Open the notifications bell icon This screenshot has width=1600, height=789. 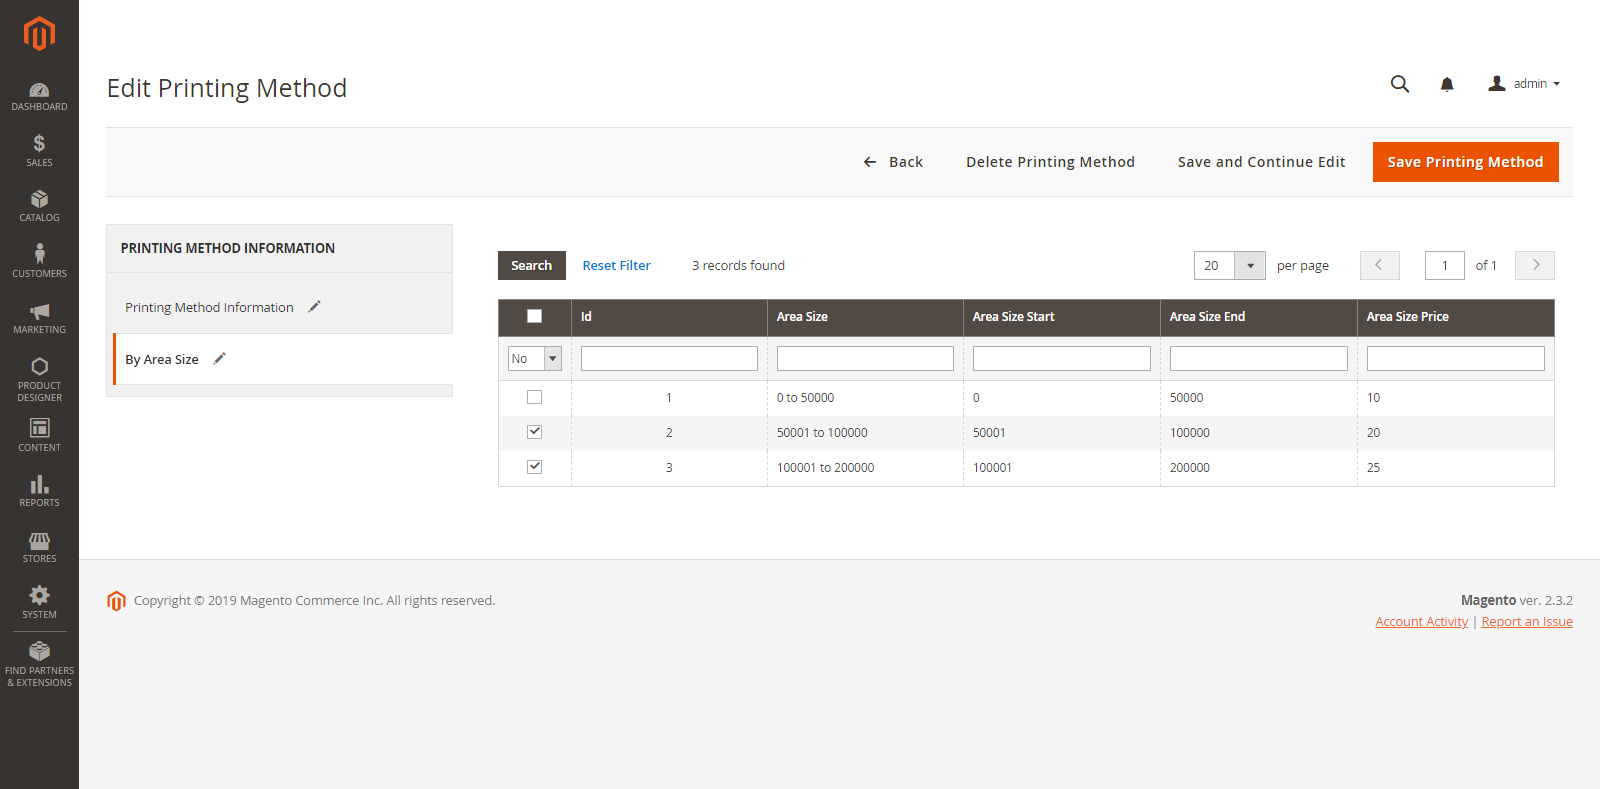click(x=1447, y=84)
